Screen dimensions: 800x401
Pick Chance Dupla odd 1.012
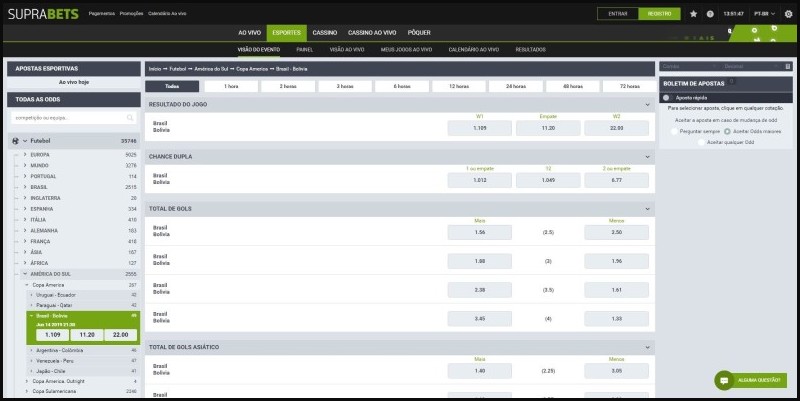click(480, 180)
